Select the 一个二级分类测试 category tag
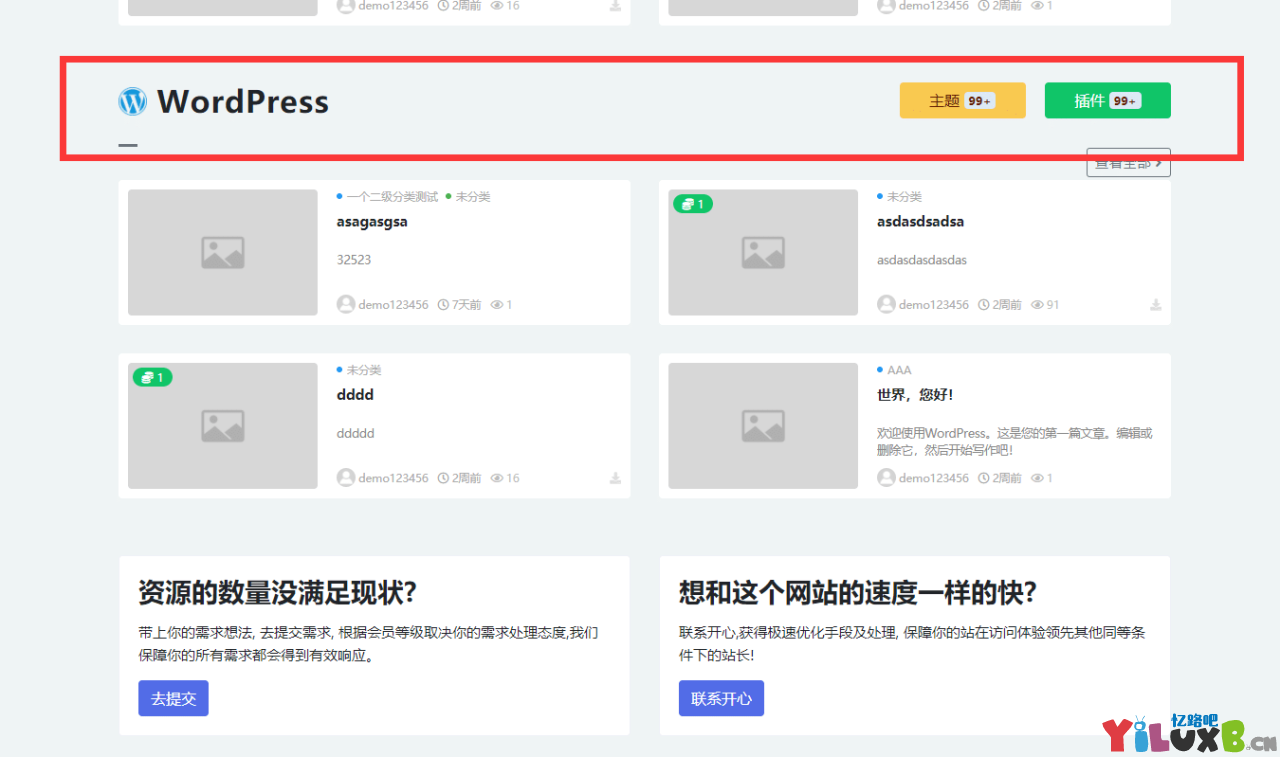 [x=392, y=197]
